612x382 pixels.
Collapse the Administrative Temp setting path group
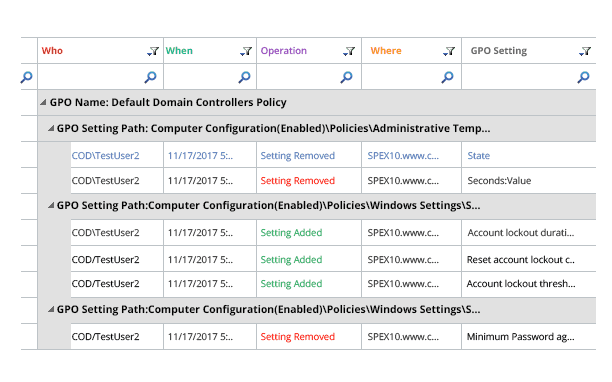(51, 128)
